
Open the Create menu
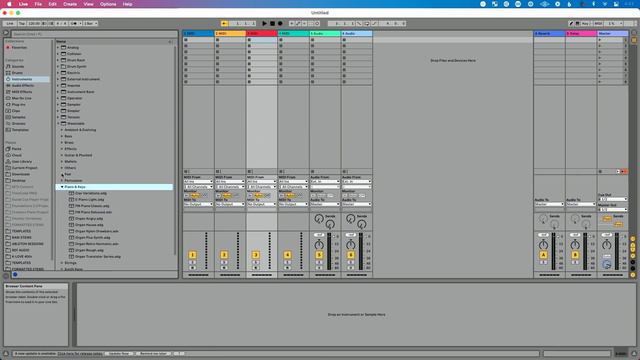tap(70, 4)
